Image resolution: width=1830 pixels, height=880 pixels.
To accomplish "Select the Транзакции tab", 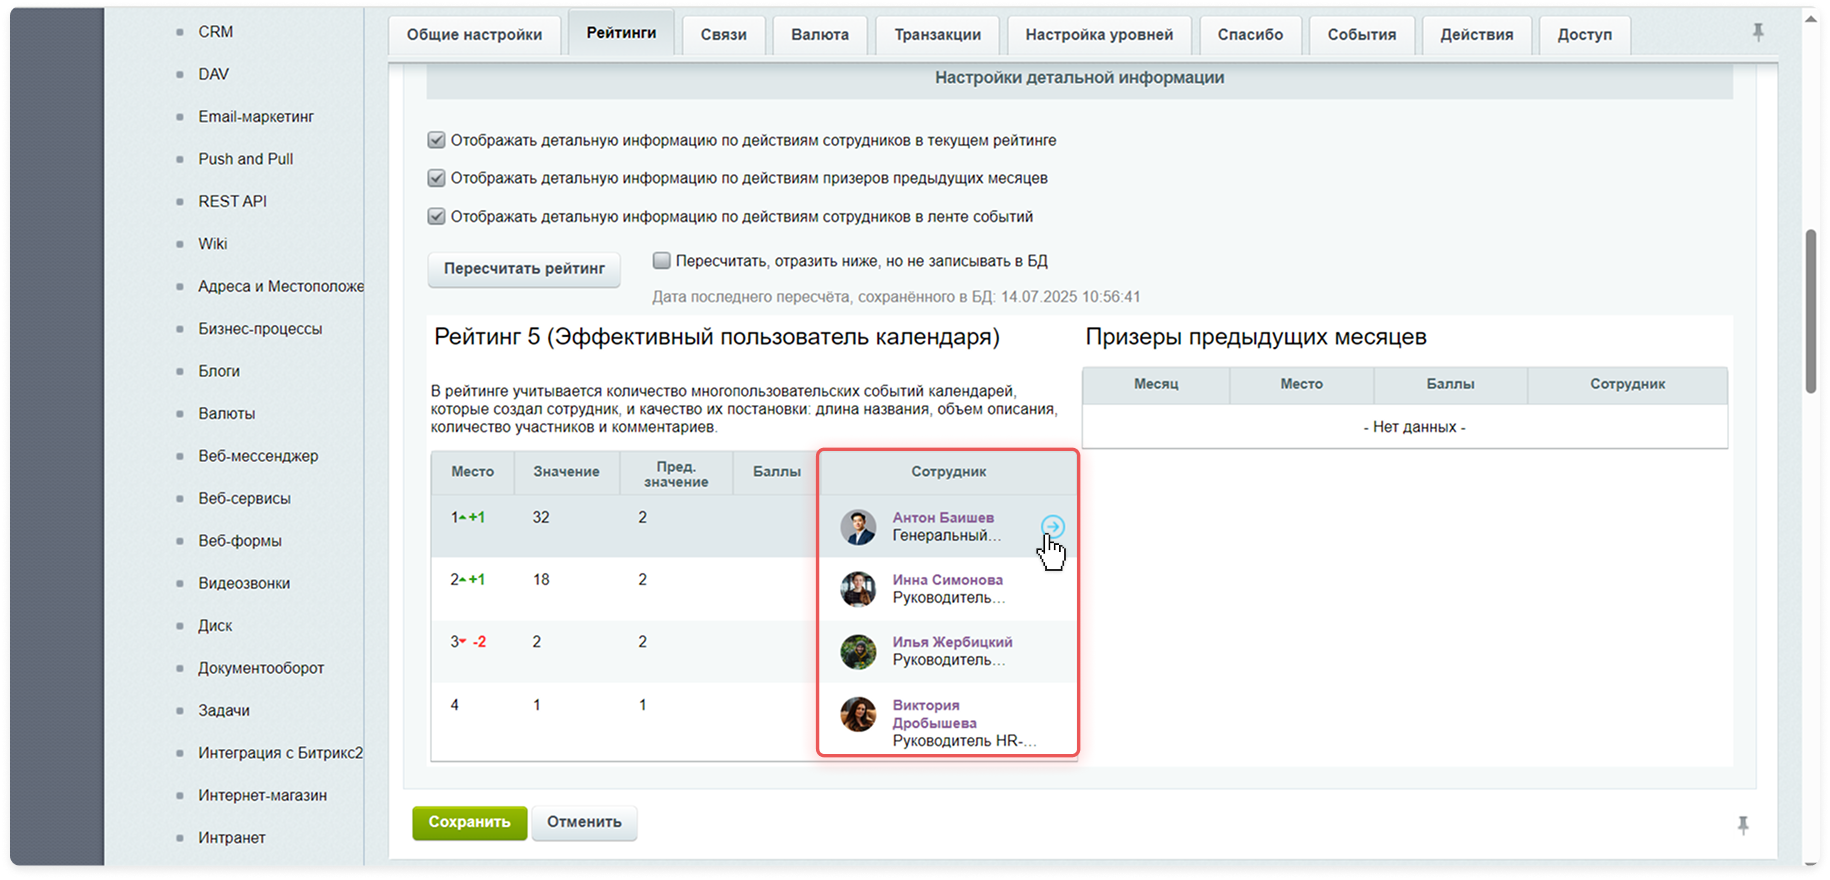I will (x=937, y=35).
